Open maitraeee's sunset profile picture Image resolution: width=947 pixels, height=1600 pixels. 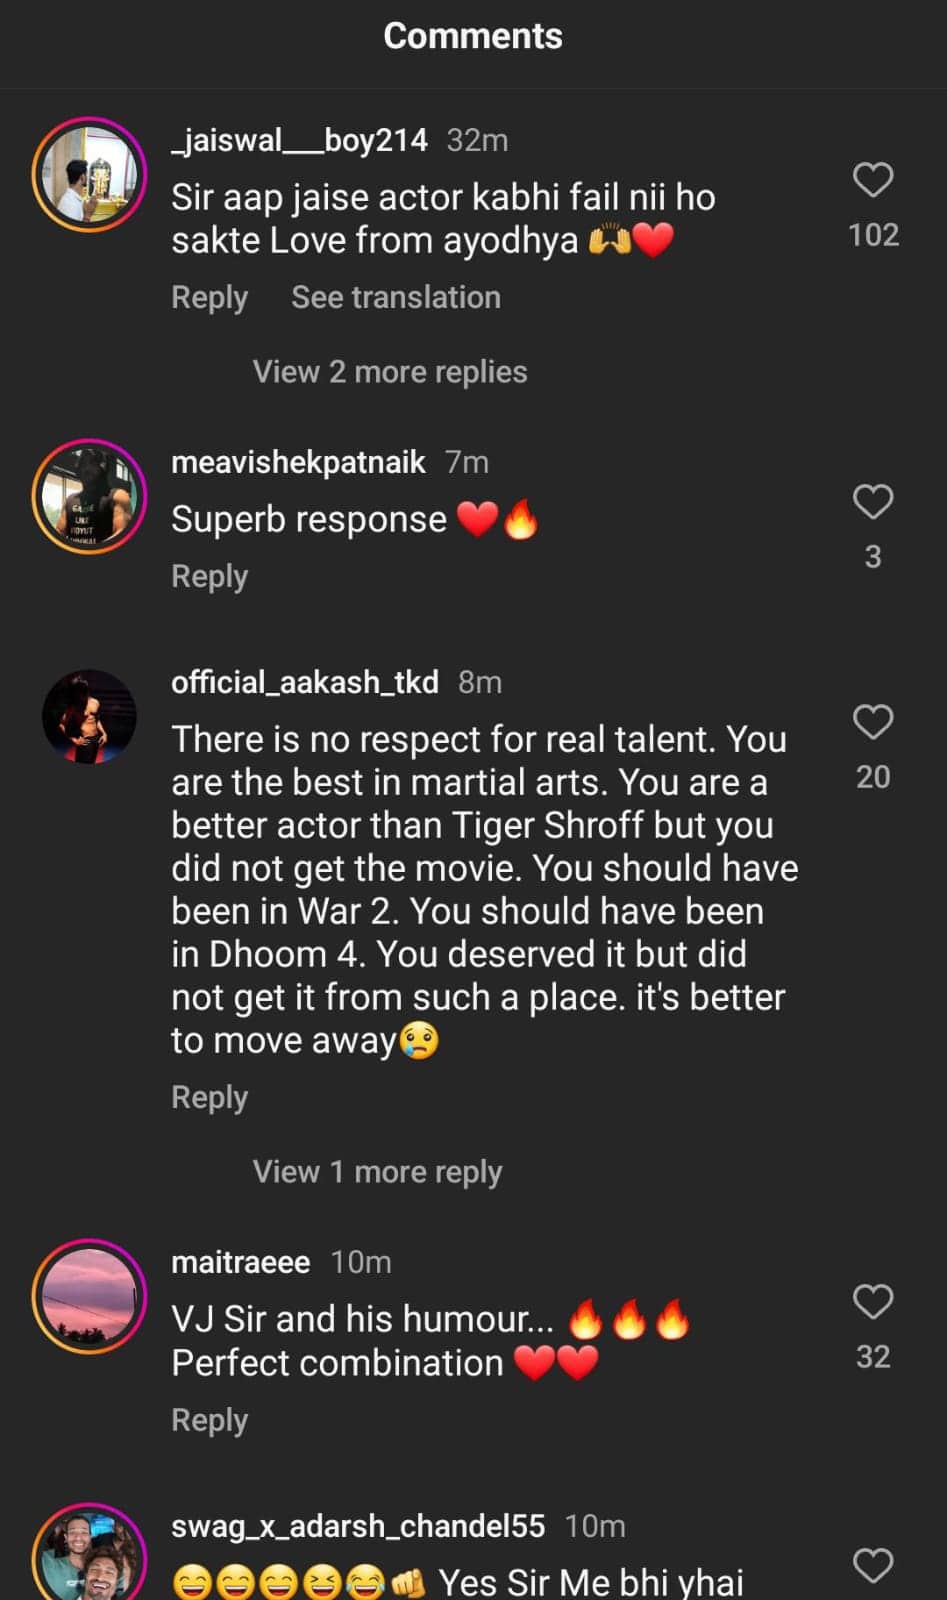[x=89, y=1297]
